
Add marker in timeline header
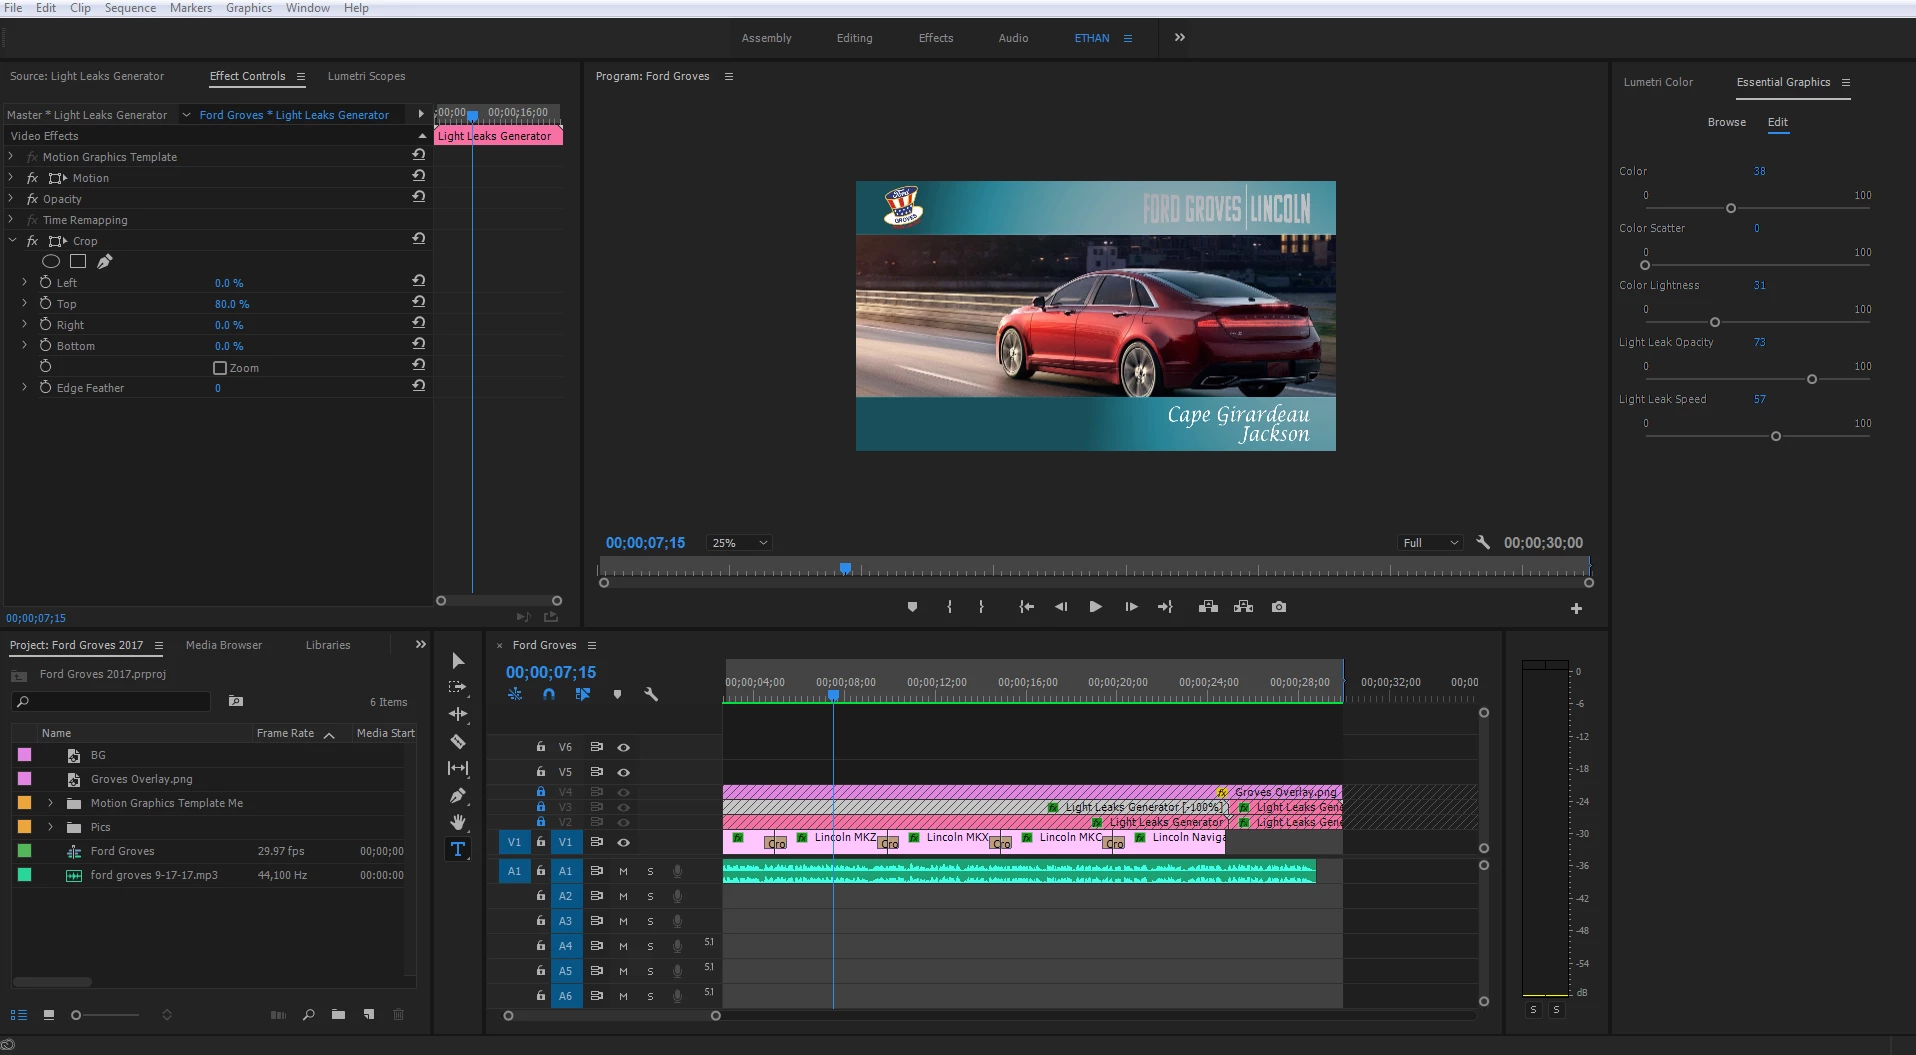(617, 694)
